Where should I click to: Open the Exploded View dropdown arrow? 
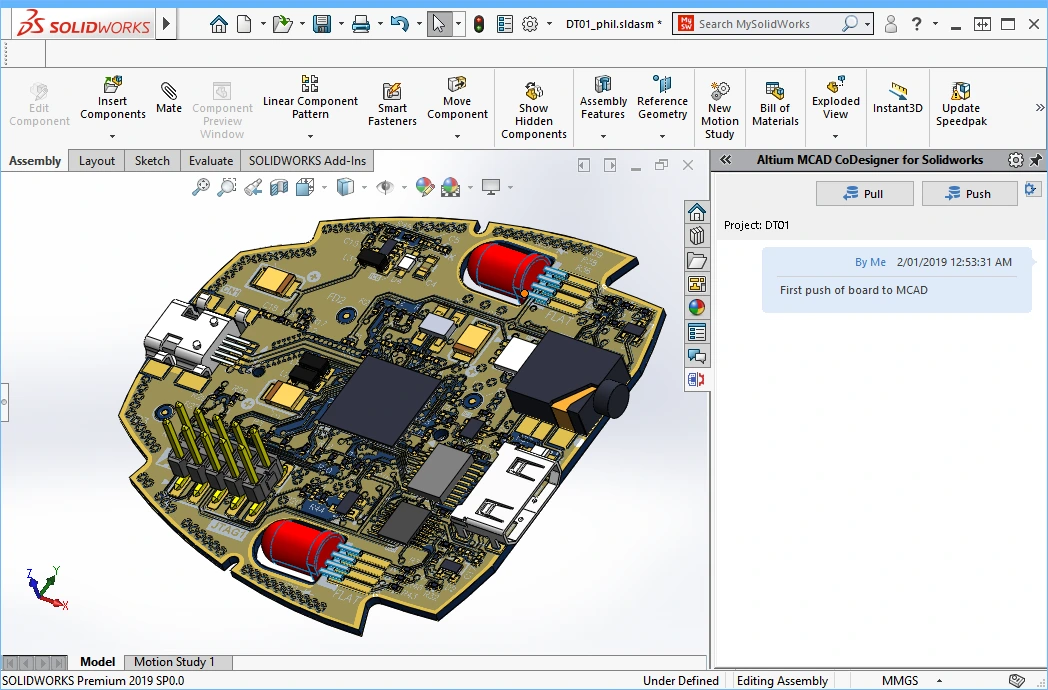coord(835,136)
